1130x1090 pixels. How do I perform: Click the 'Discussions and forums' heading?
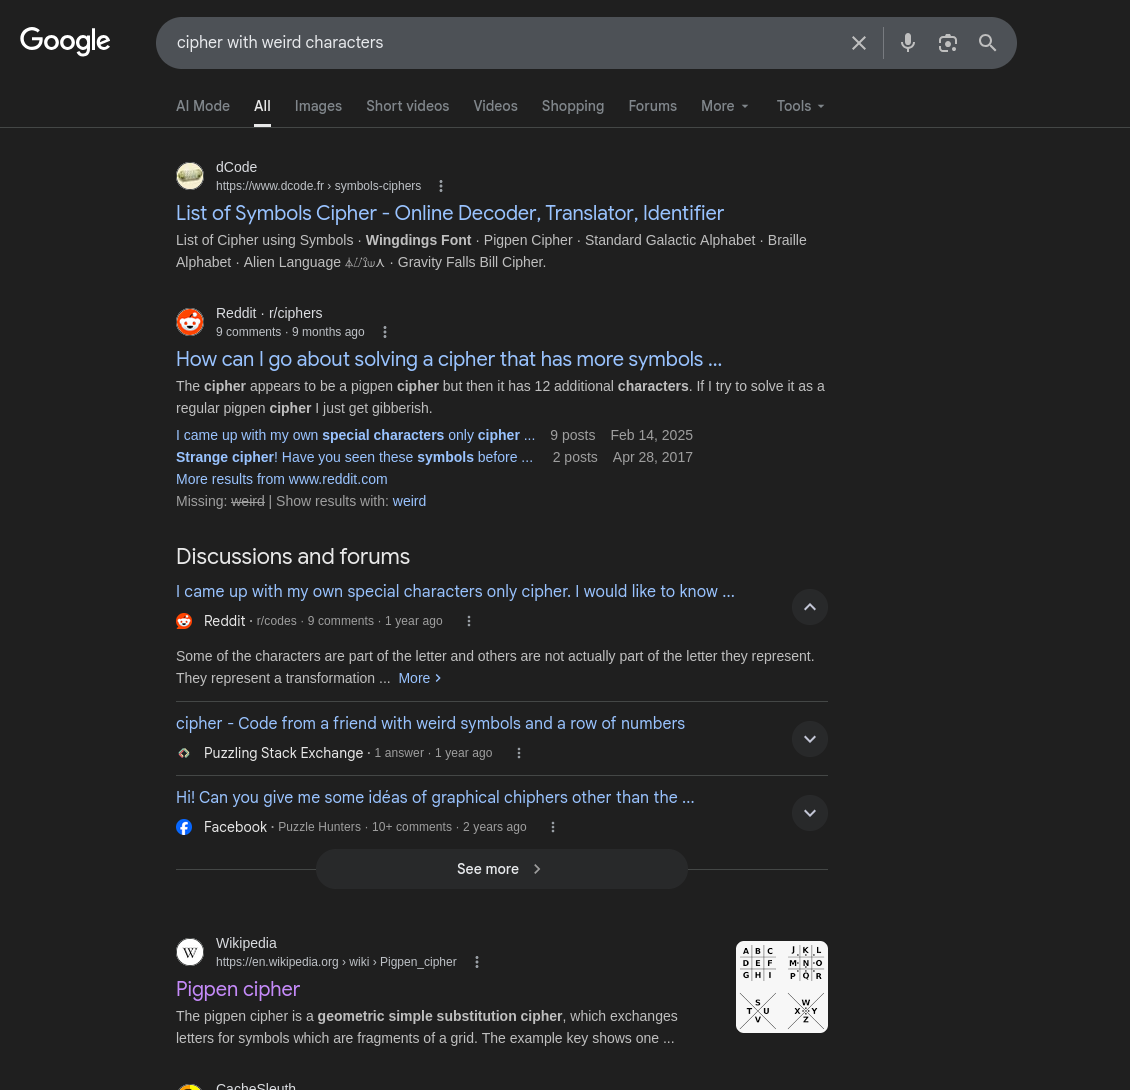click(x=293, y=557)
